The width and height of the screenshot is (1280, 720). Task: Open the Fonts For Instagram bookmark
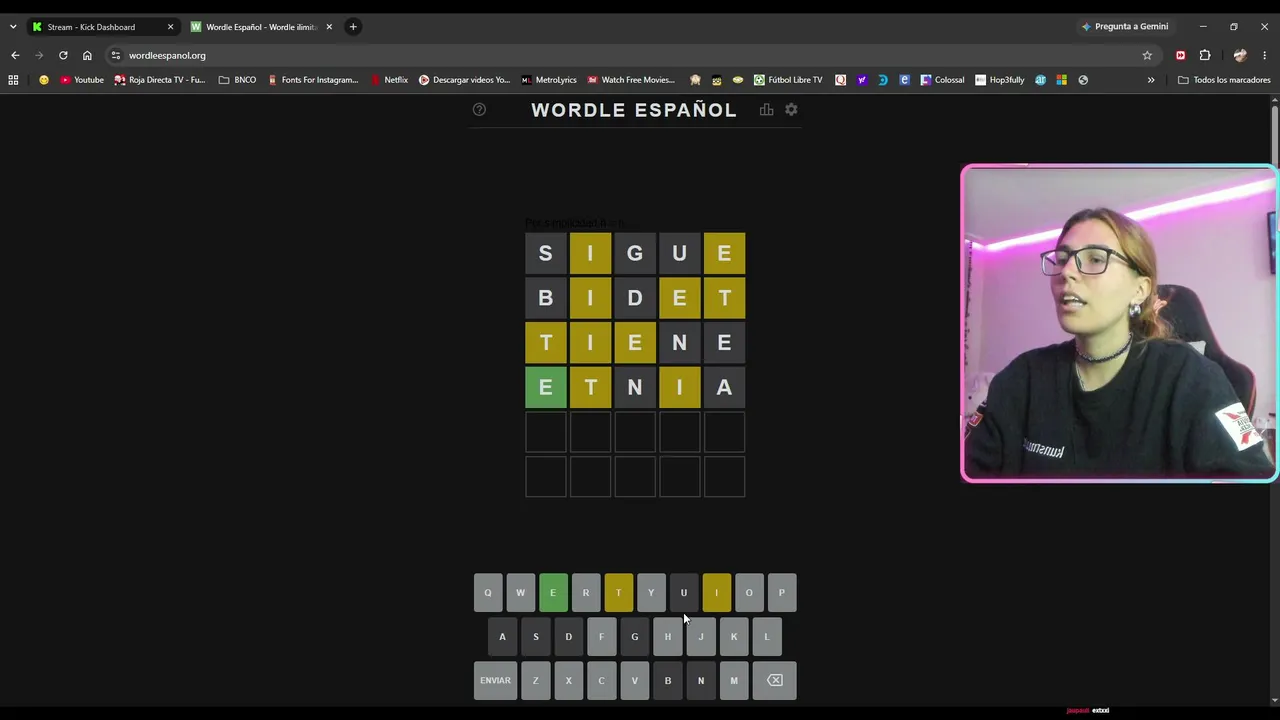pyautogui.click(x=313, y=80)
